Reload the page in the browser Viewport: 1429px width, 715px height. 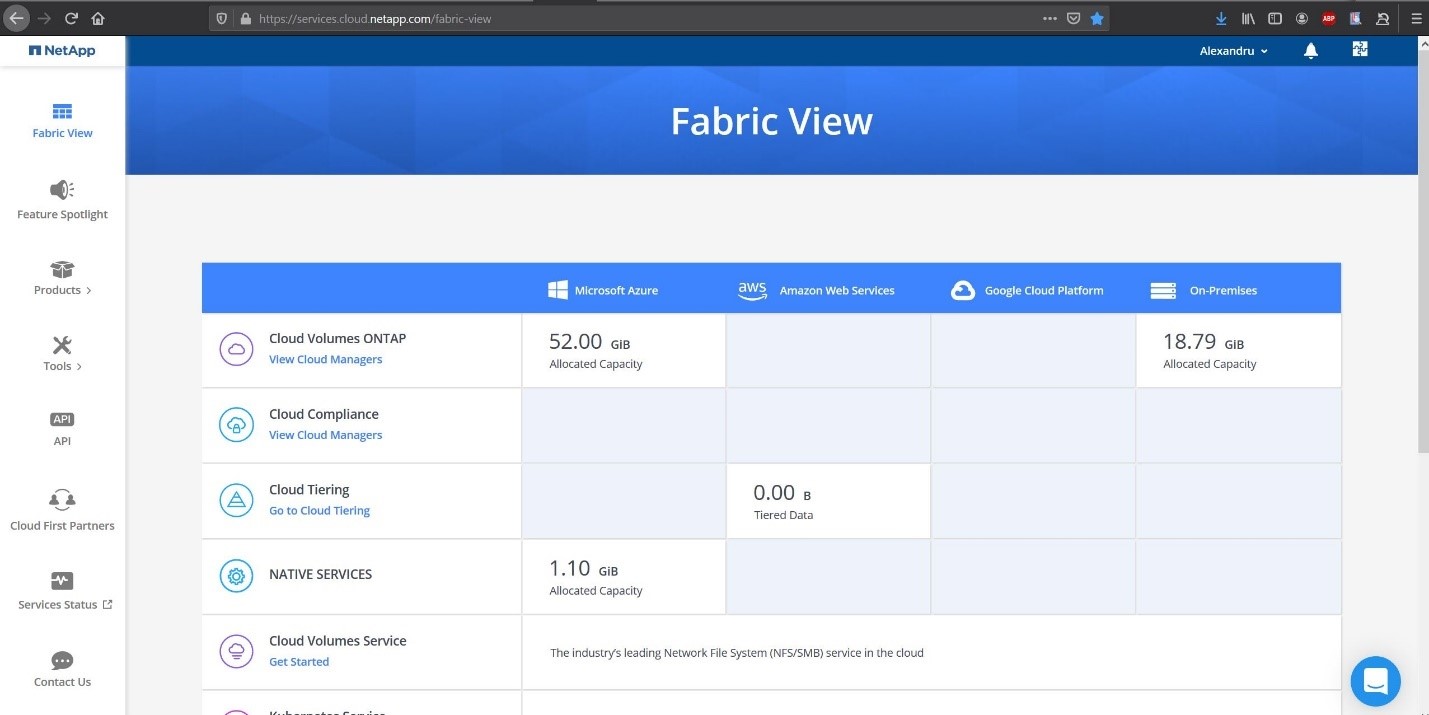pyautogui.click(x=71, y=18)
